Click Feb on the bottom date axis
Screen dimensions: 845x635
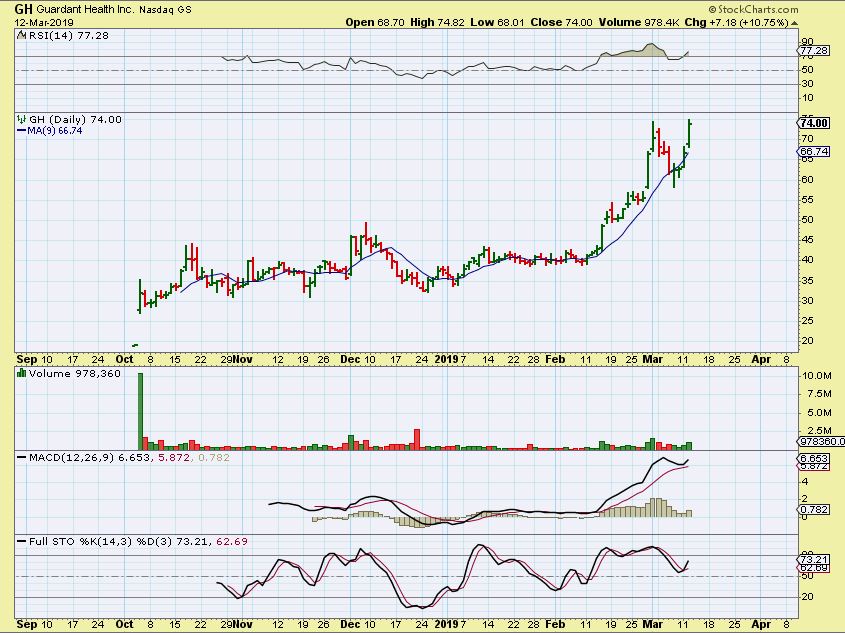coord(555,624)
